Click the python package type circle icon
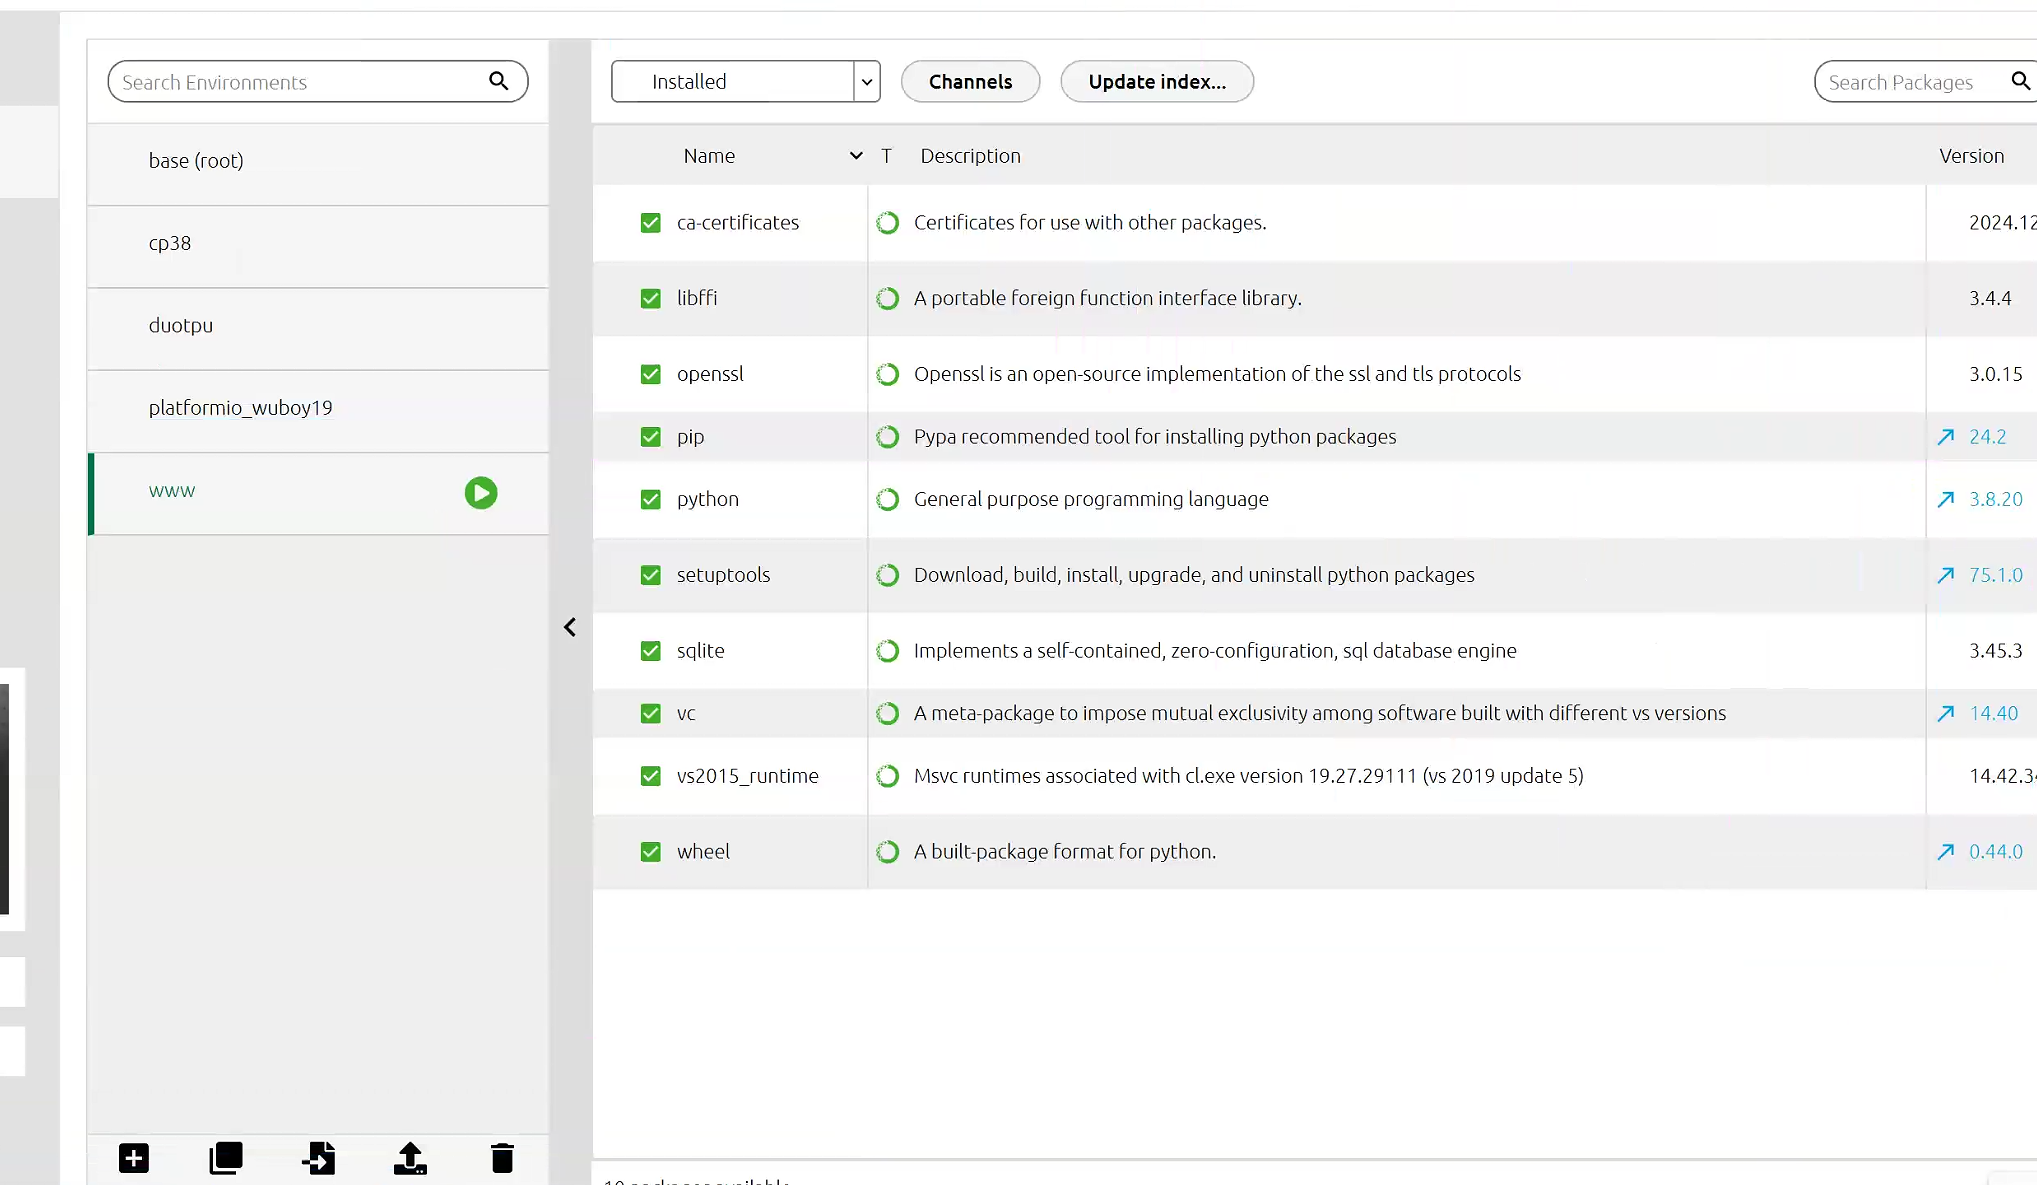The width and height of the screenshot is (2037, 1185). (887, 499)
